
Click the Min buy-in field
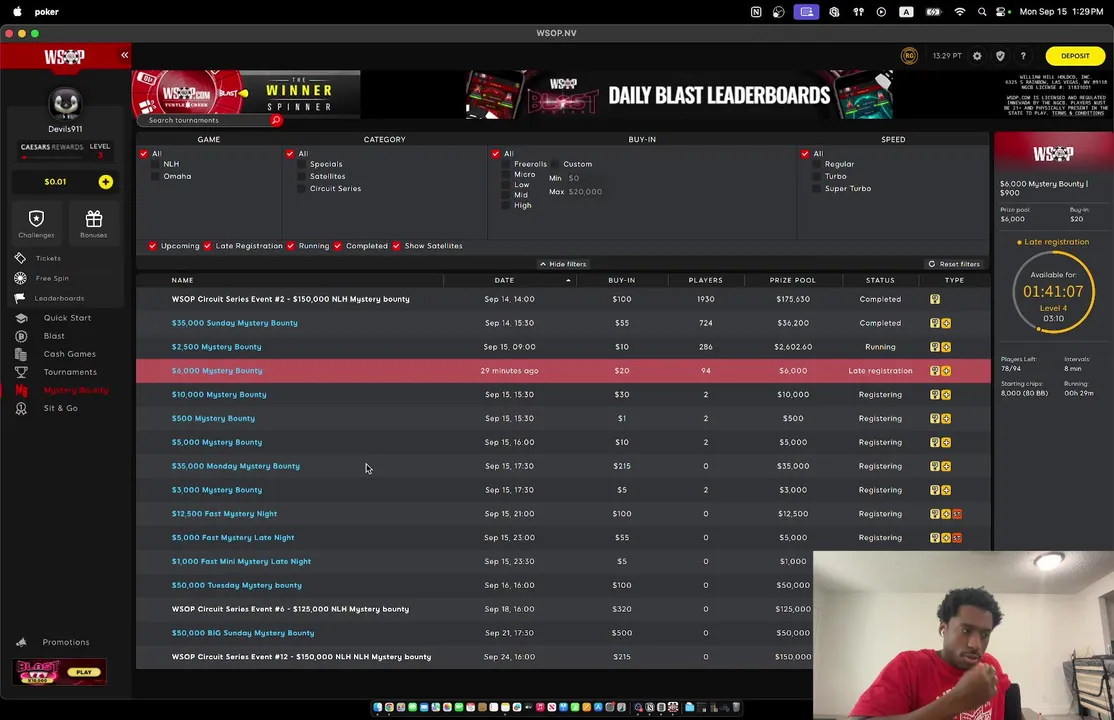[x=585, y=178]
